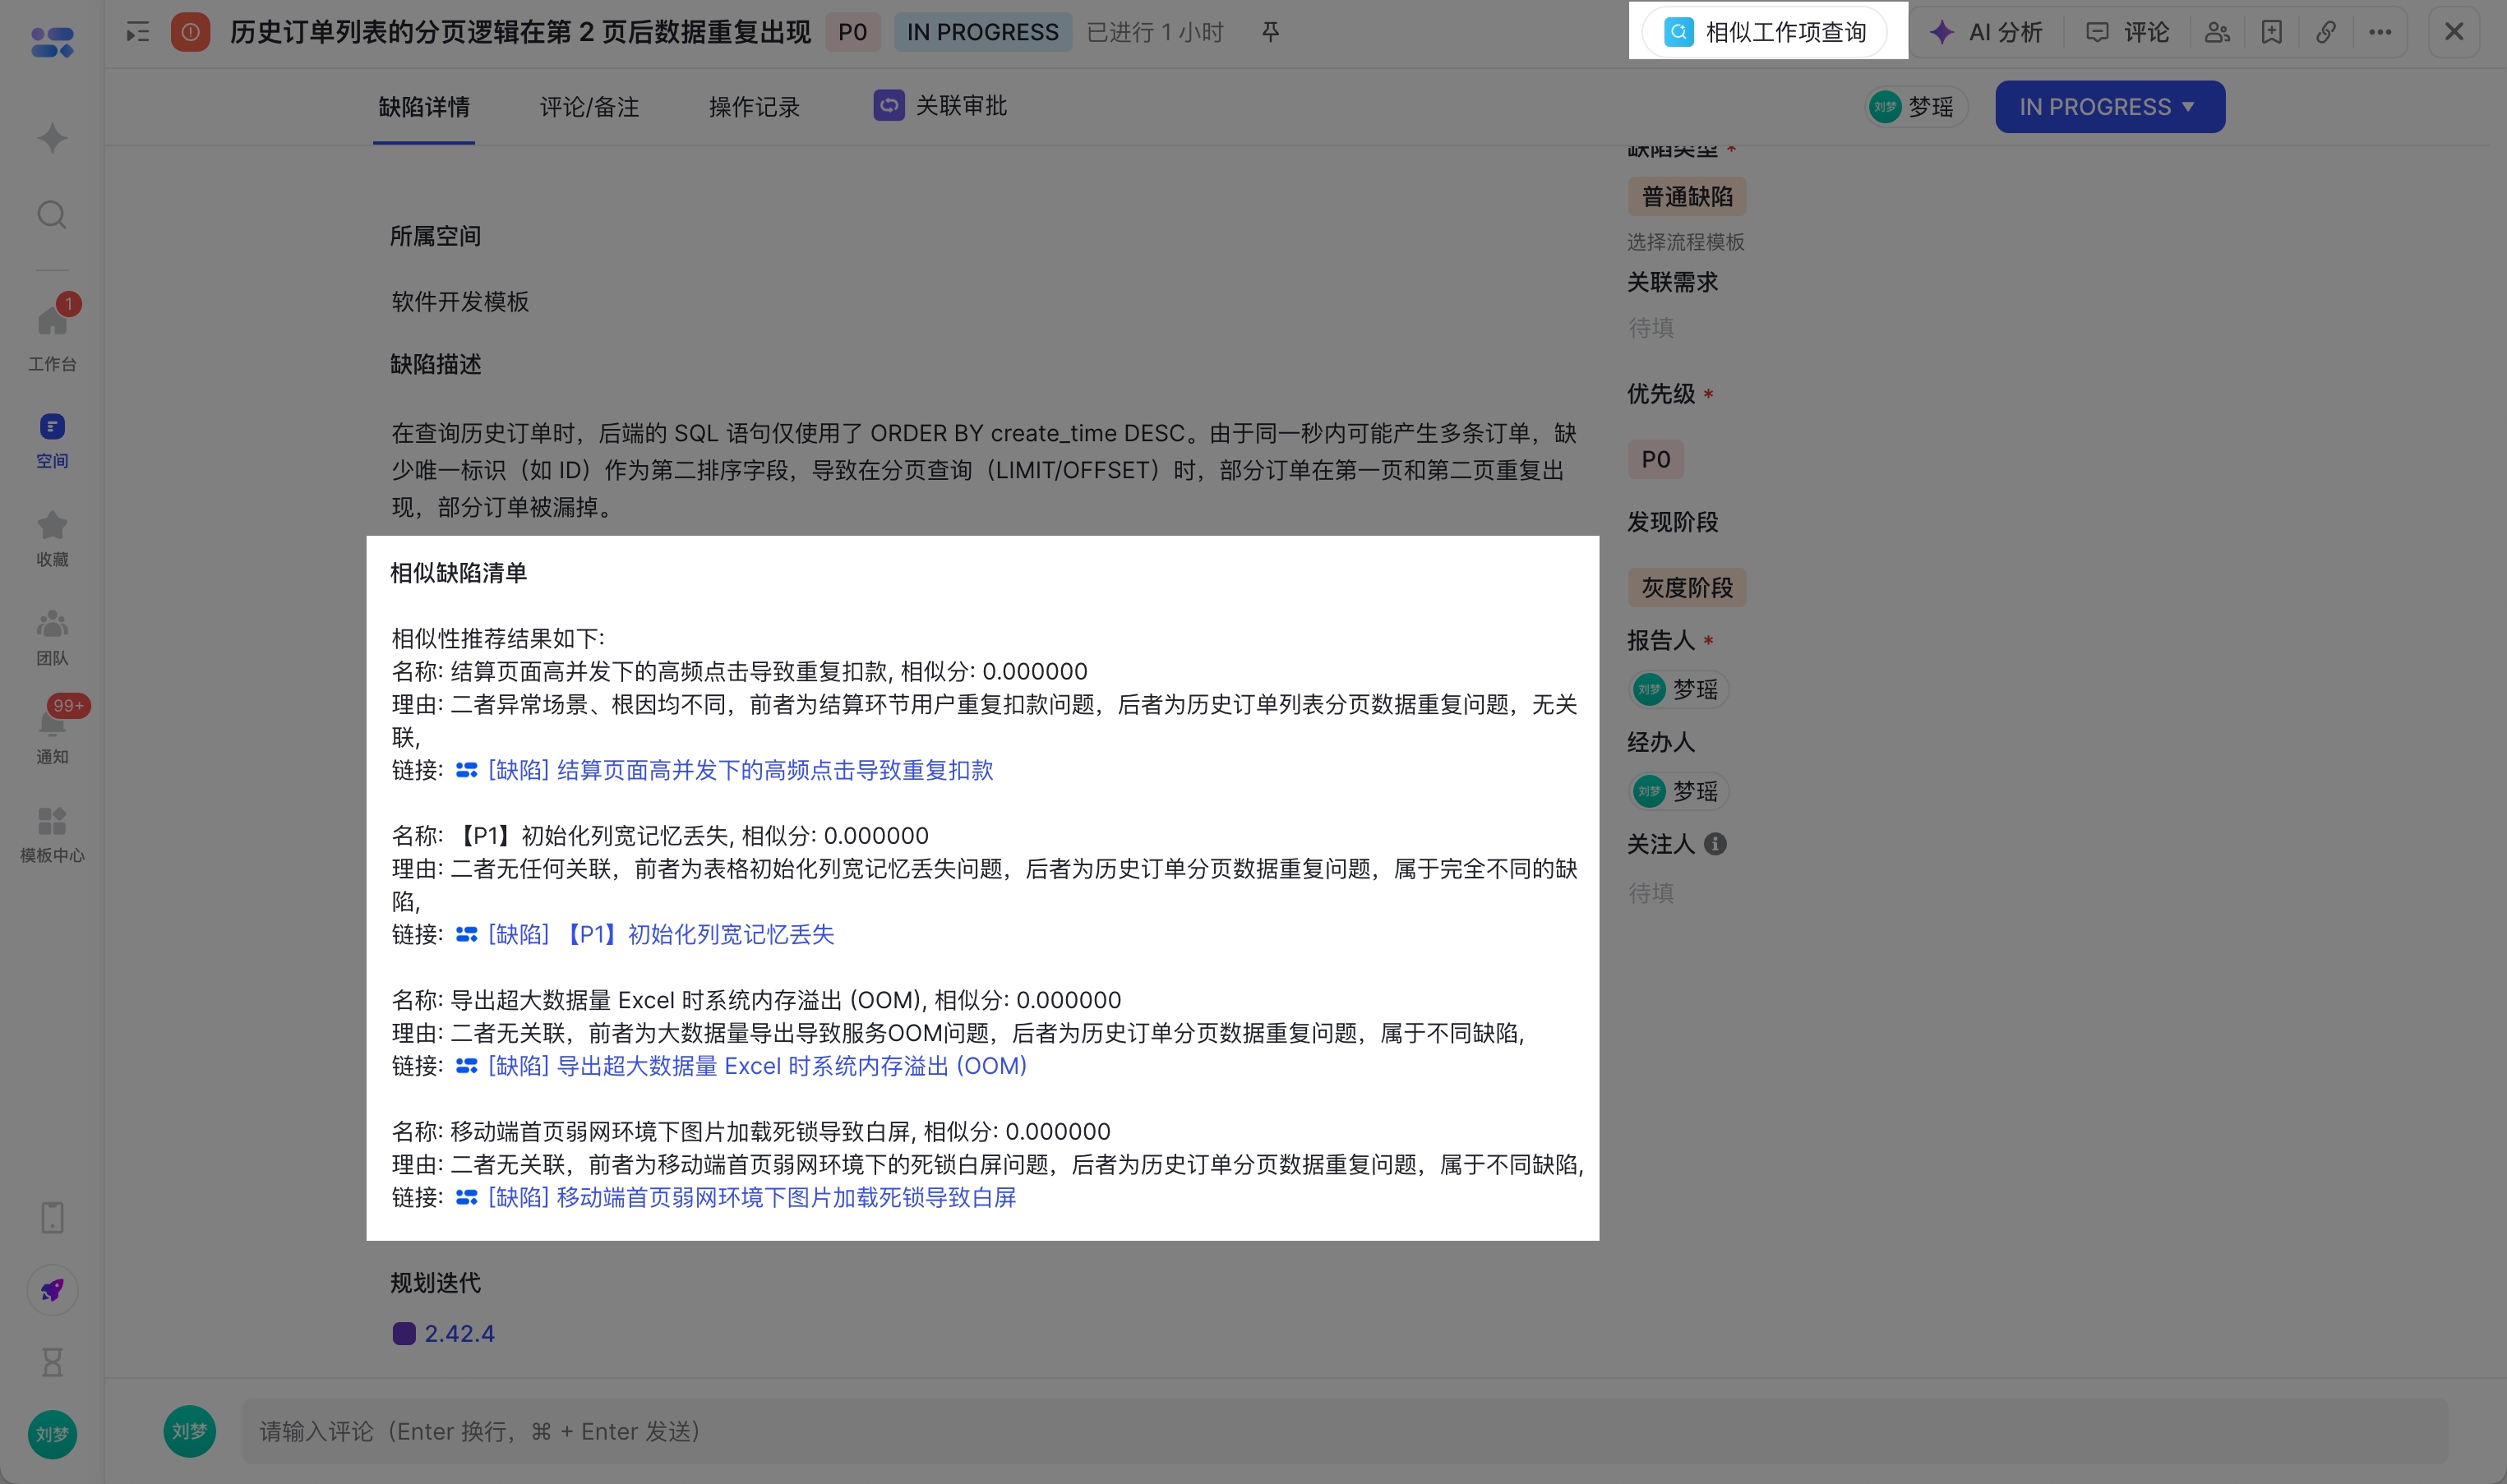The image size is (2507, 1484).
Task: Click the 梦瑶 assignee chip near the status button
Action: point(1915,107)
